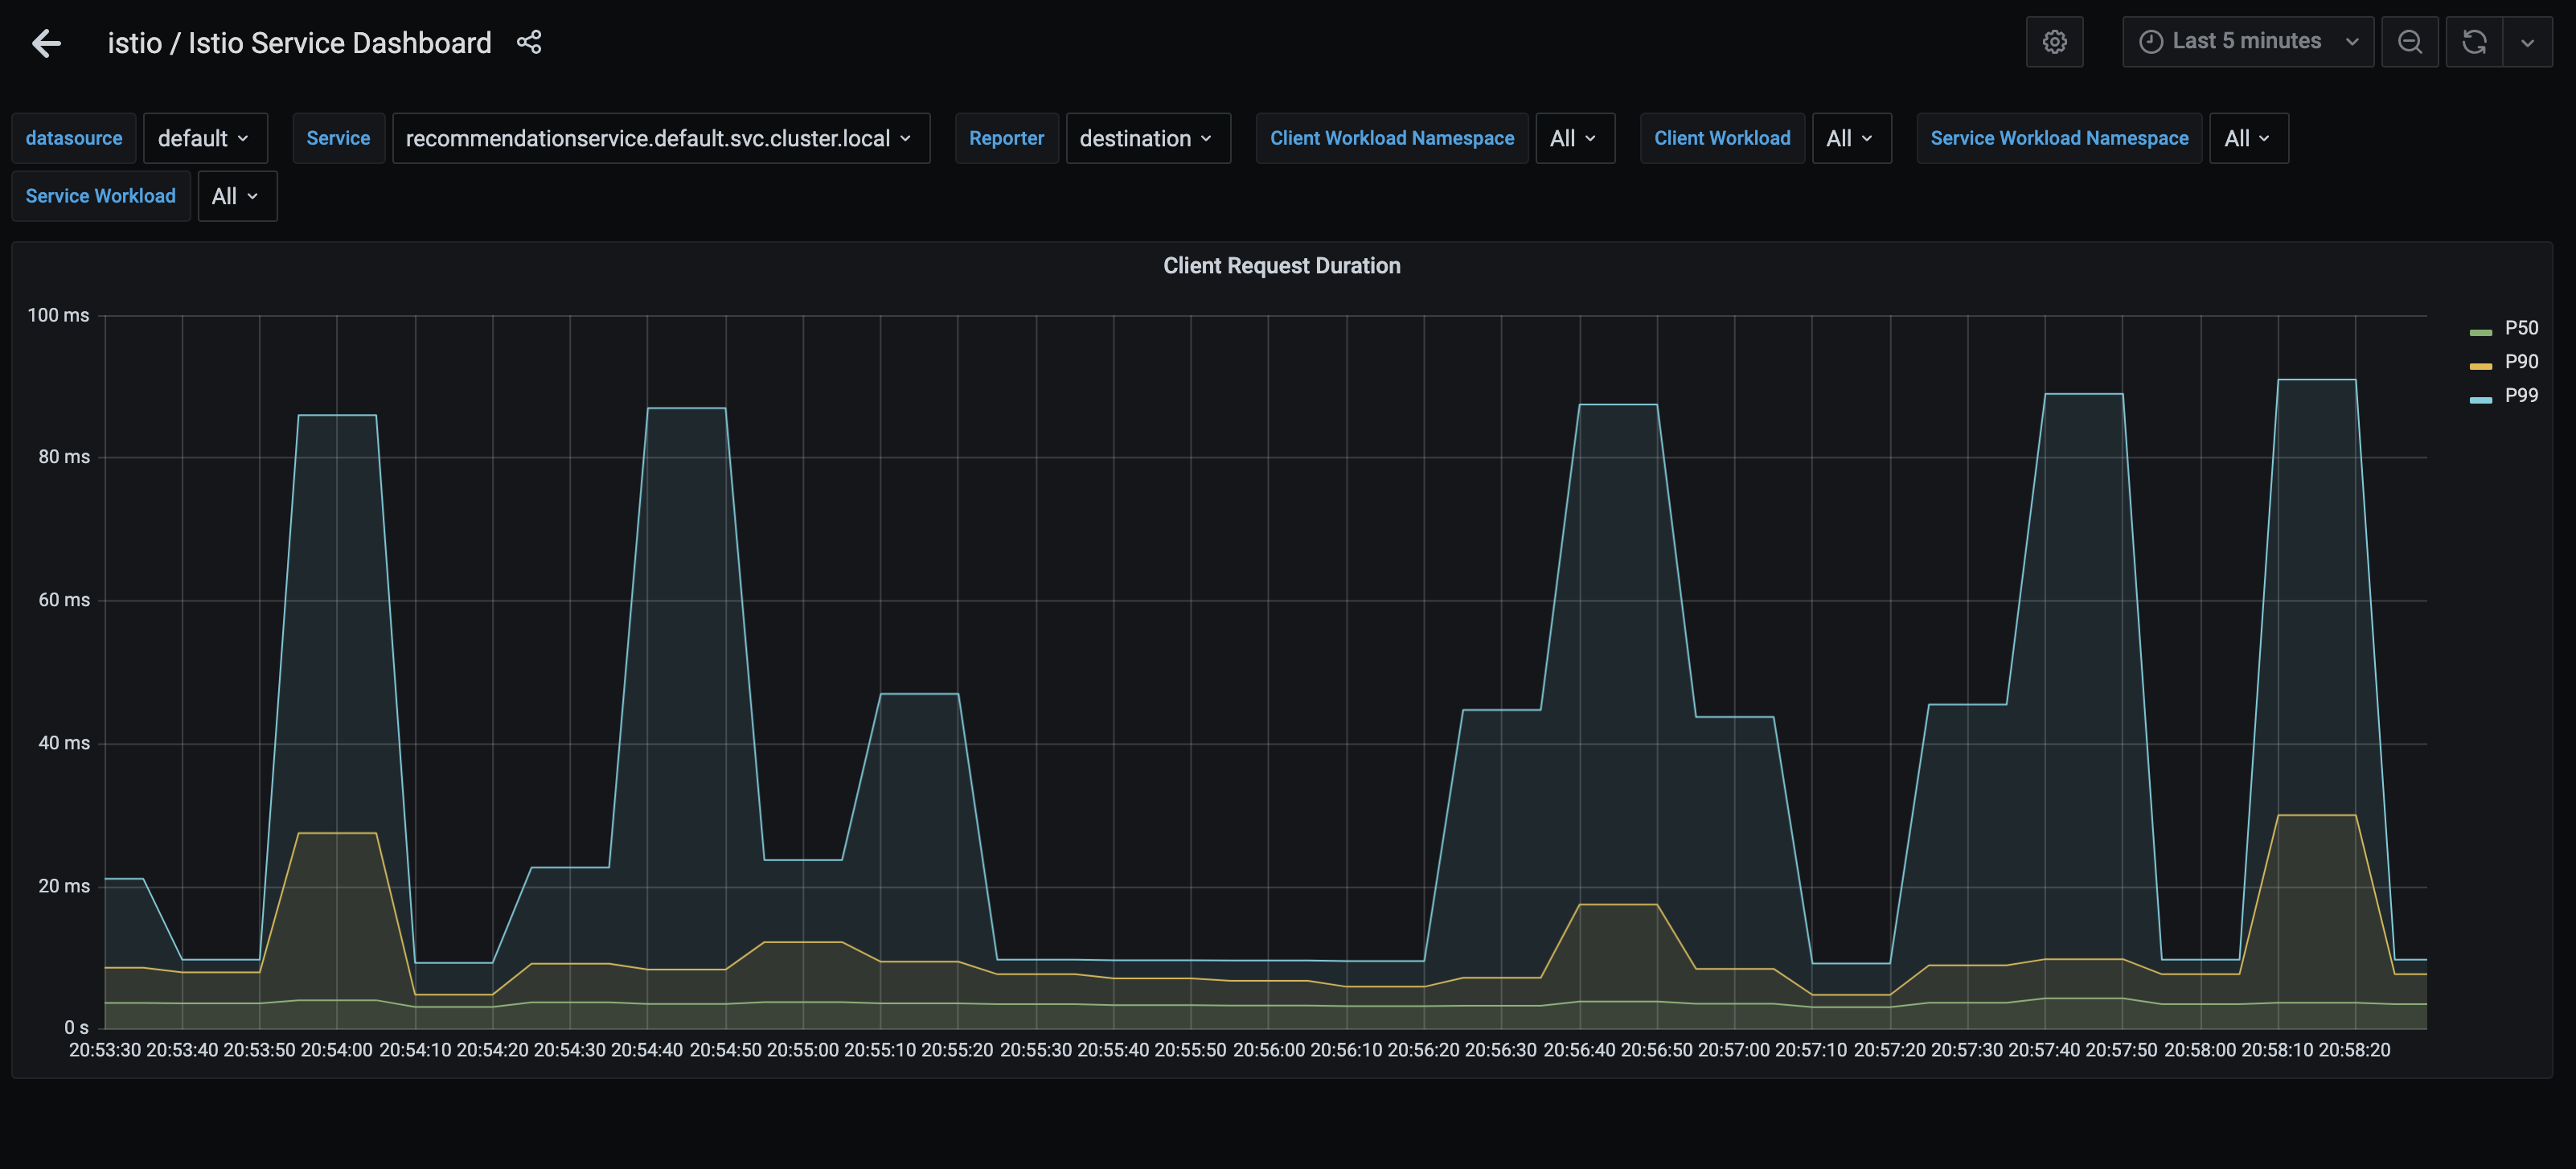Image resolution: width=2576 pixels, height=1169 pixels.
Task: Open Service Workload Namespace All dropdown
Action: (2248, 138)
